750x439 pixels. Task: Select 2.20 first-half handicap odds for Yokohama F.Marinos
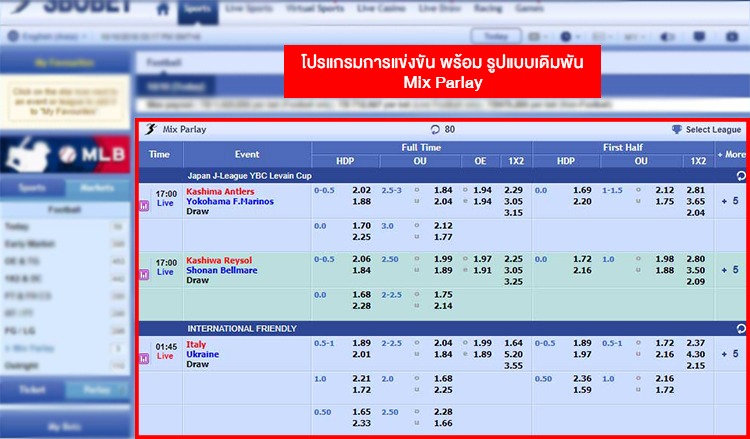(x=582, y=201)
